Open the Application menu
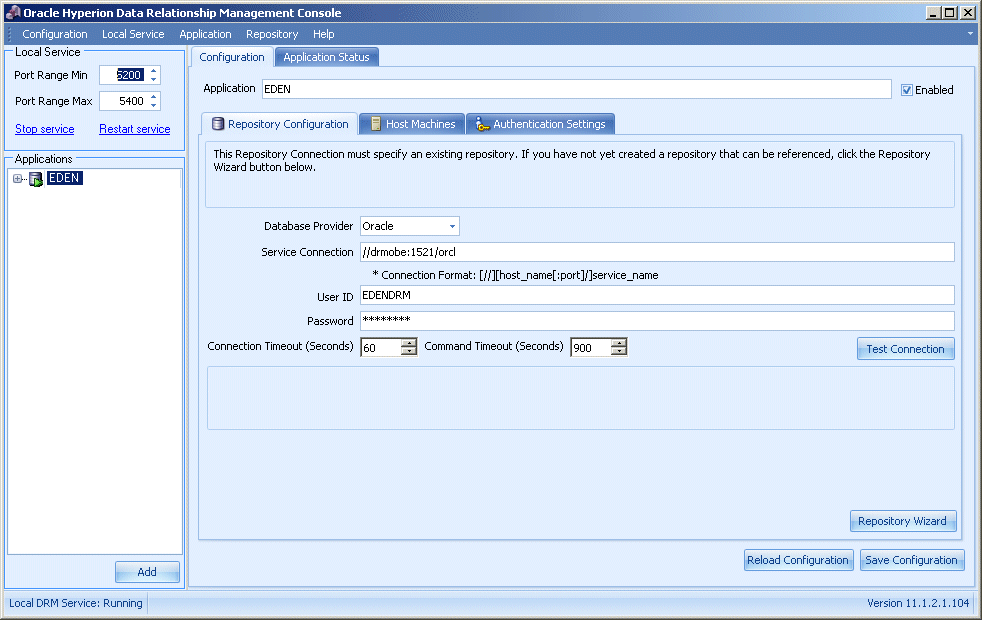Image resolution: width=982 pixels, height=620 pixels. (205, 34)
